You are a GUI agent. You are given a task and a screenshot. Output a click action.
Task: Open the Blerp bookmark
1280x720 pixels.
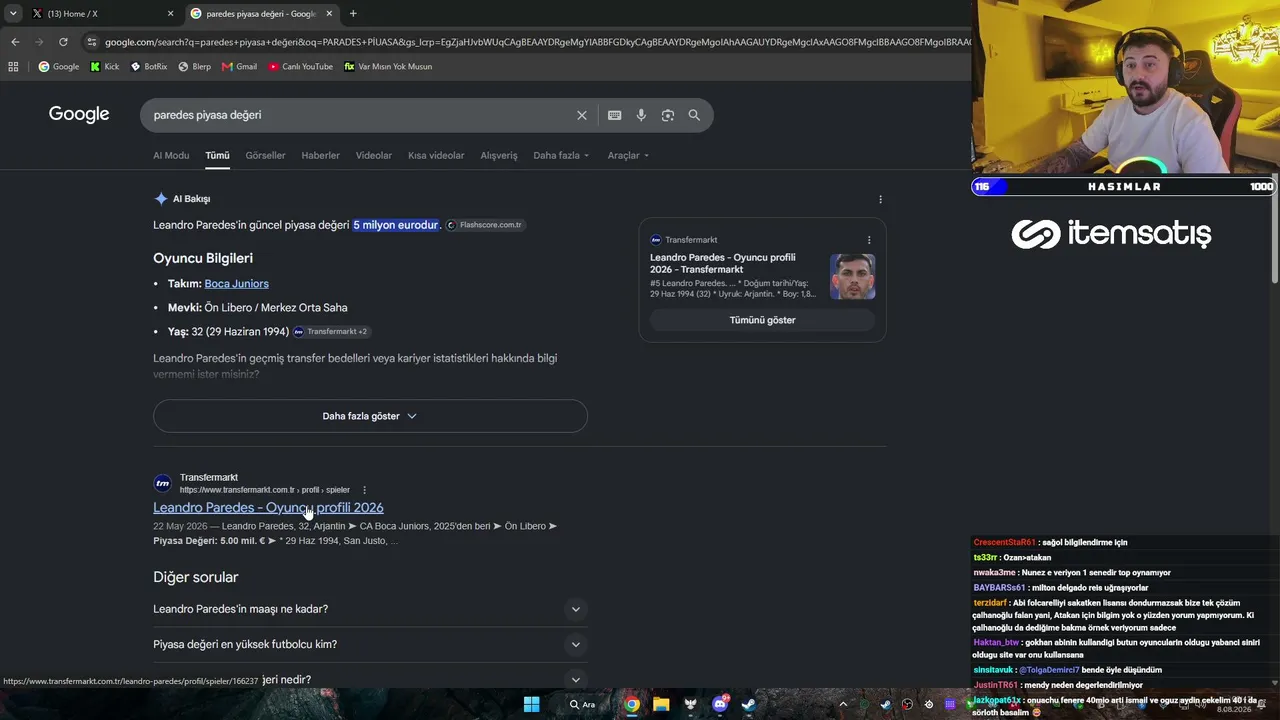pos(195,67)
